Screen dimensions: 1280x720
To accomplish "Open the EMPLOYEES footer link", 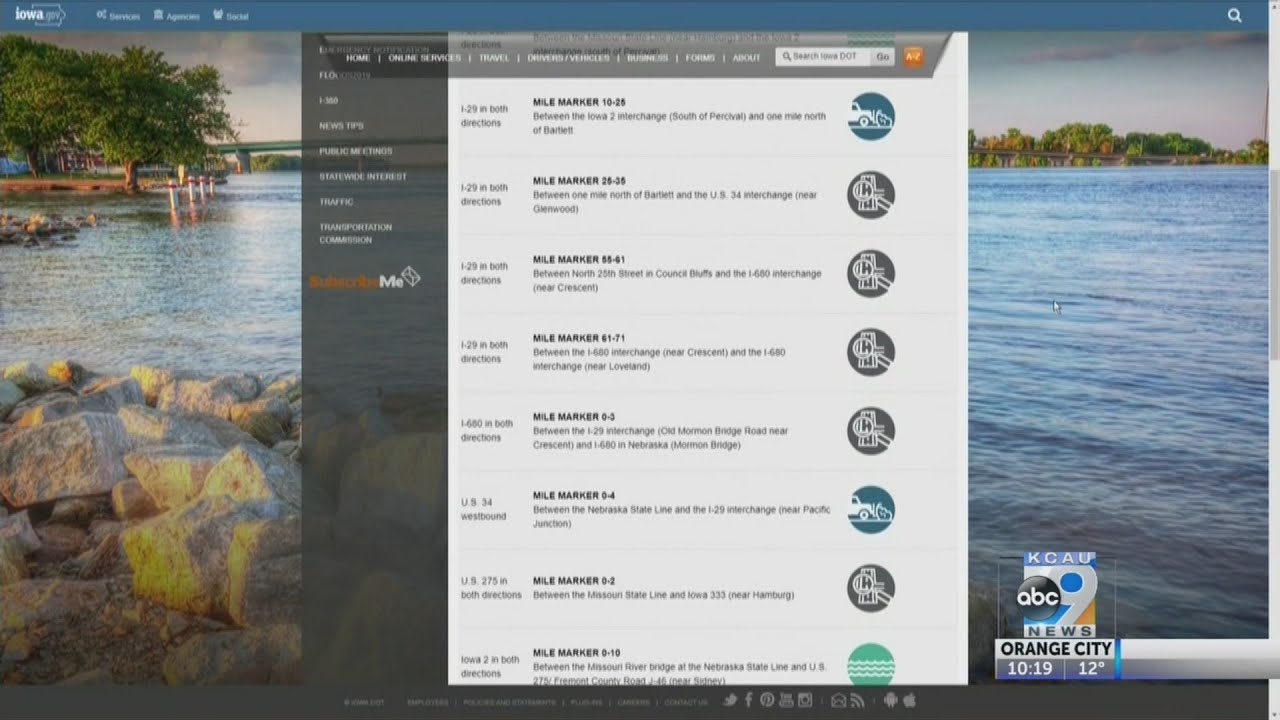I will pos(428,703).
